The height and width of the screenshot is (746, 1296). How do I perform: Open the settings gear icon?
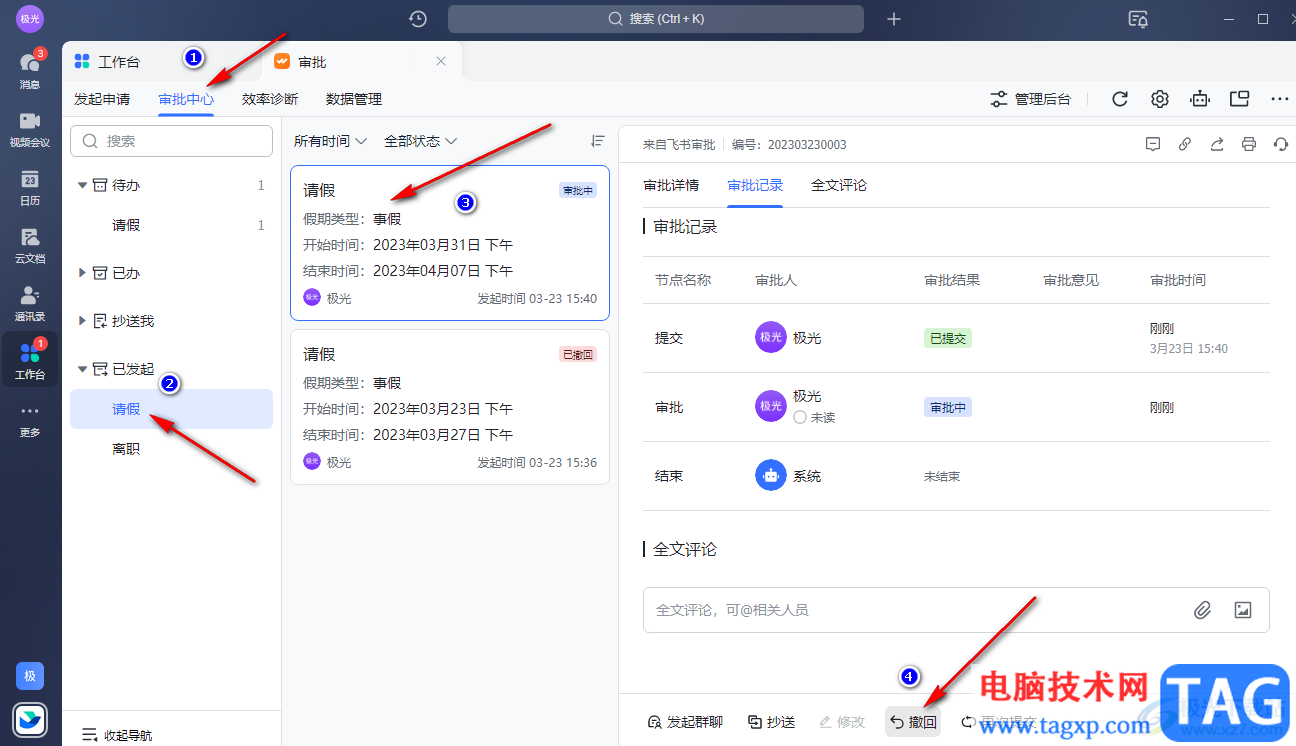tap(1160, 99)
